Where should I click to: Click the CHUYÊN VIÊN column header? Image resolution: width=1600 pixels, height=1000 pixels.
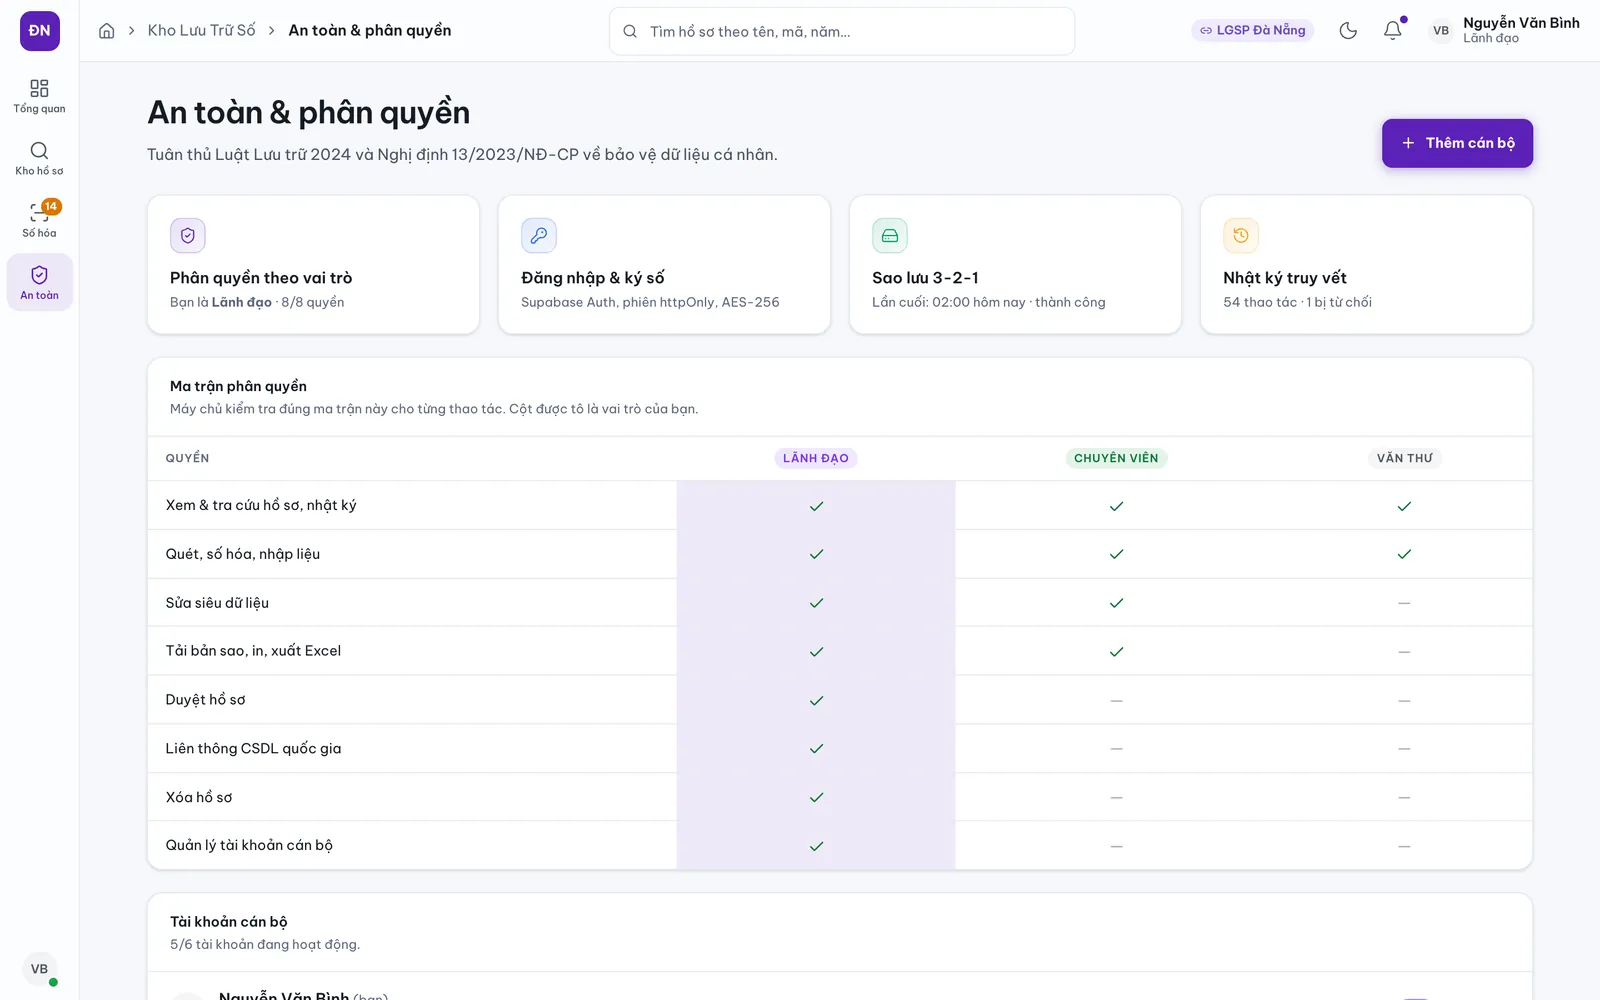click(x=1116, y=458)
